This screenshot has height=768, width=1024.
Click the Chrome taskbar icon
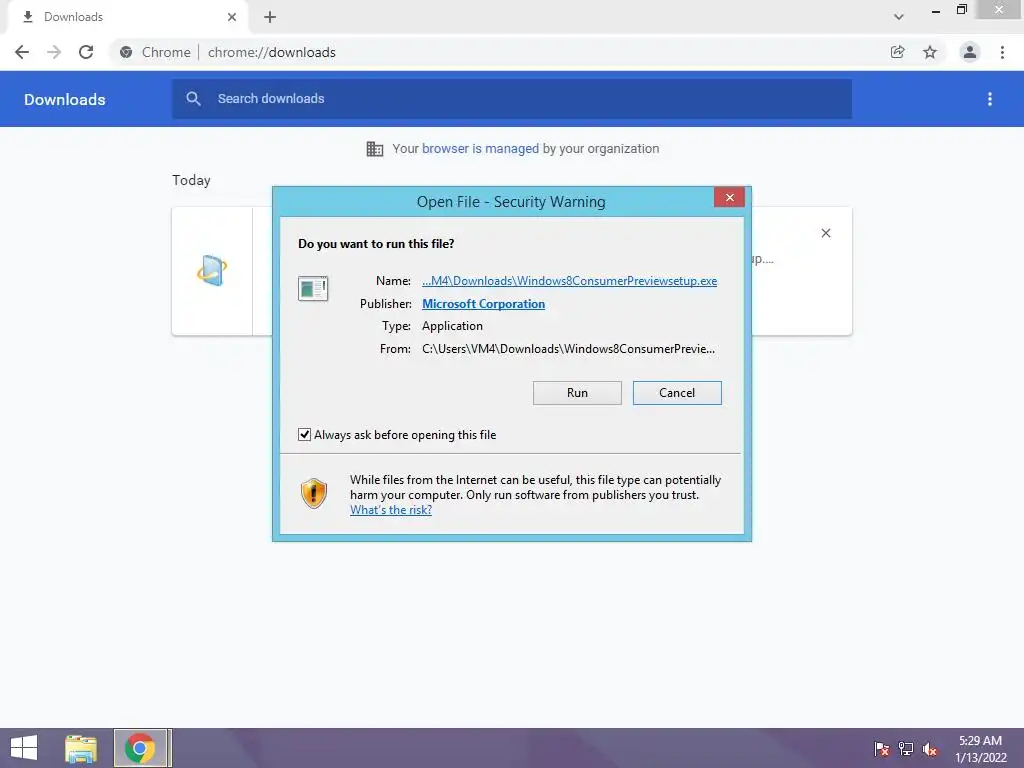pyautogui.click(x=140, y=748)
